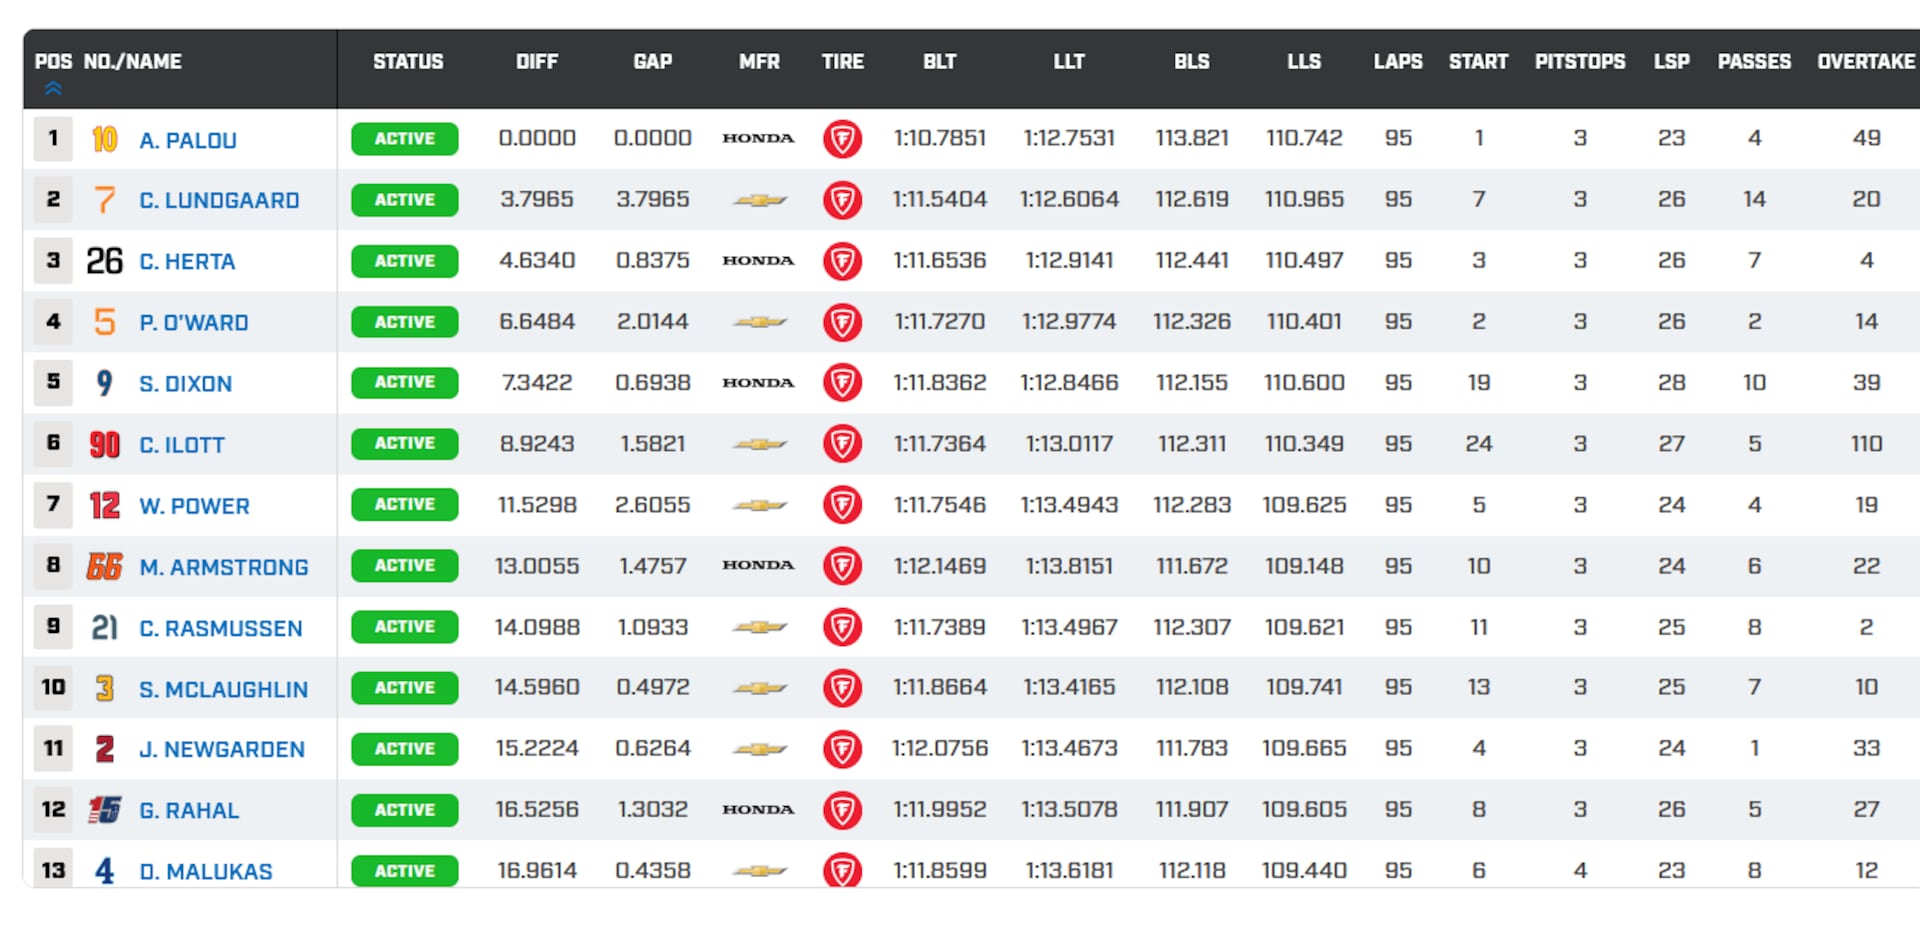This screenshot has height=935, width=1920.
Task: Click the POS sort arrow icon
Action: tap(53, 88)
